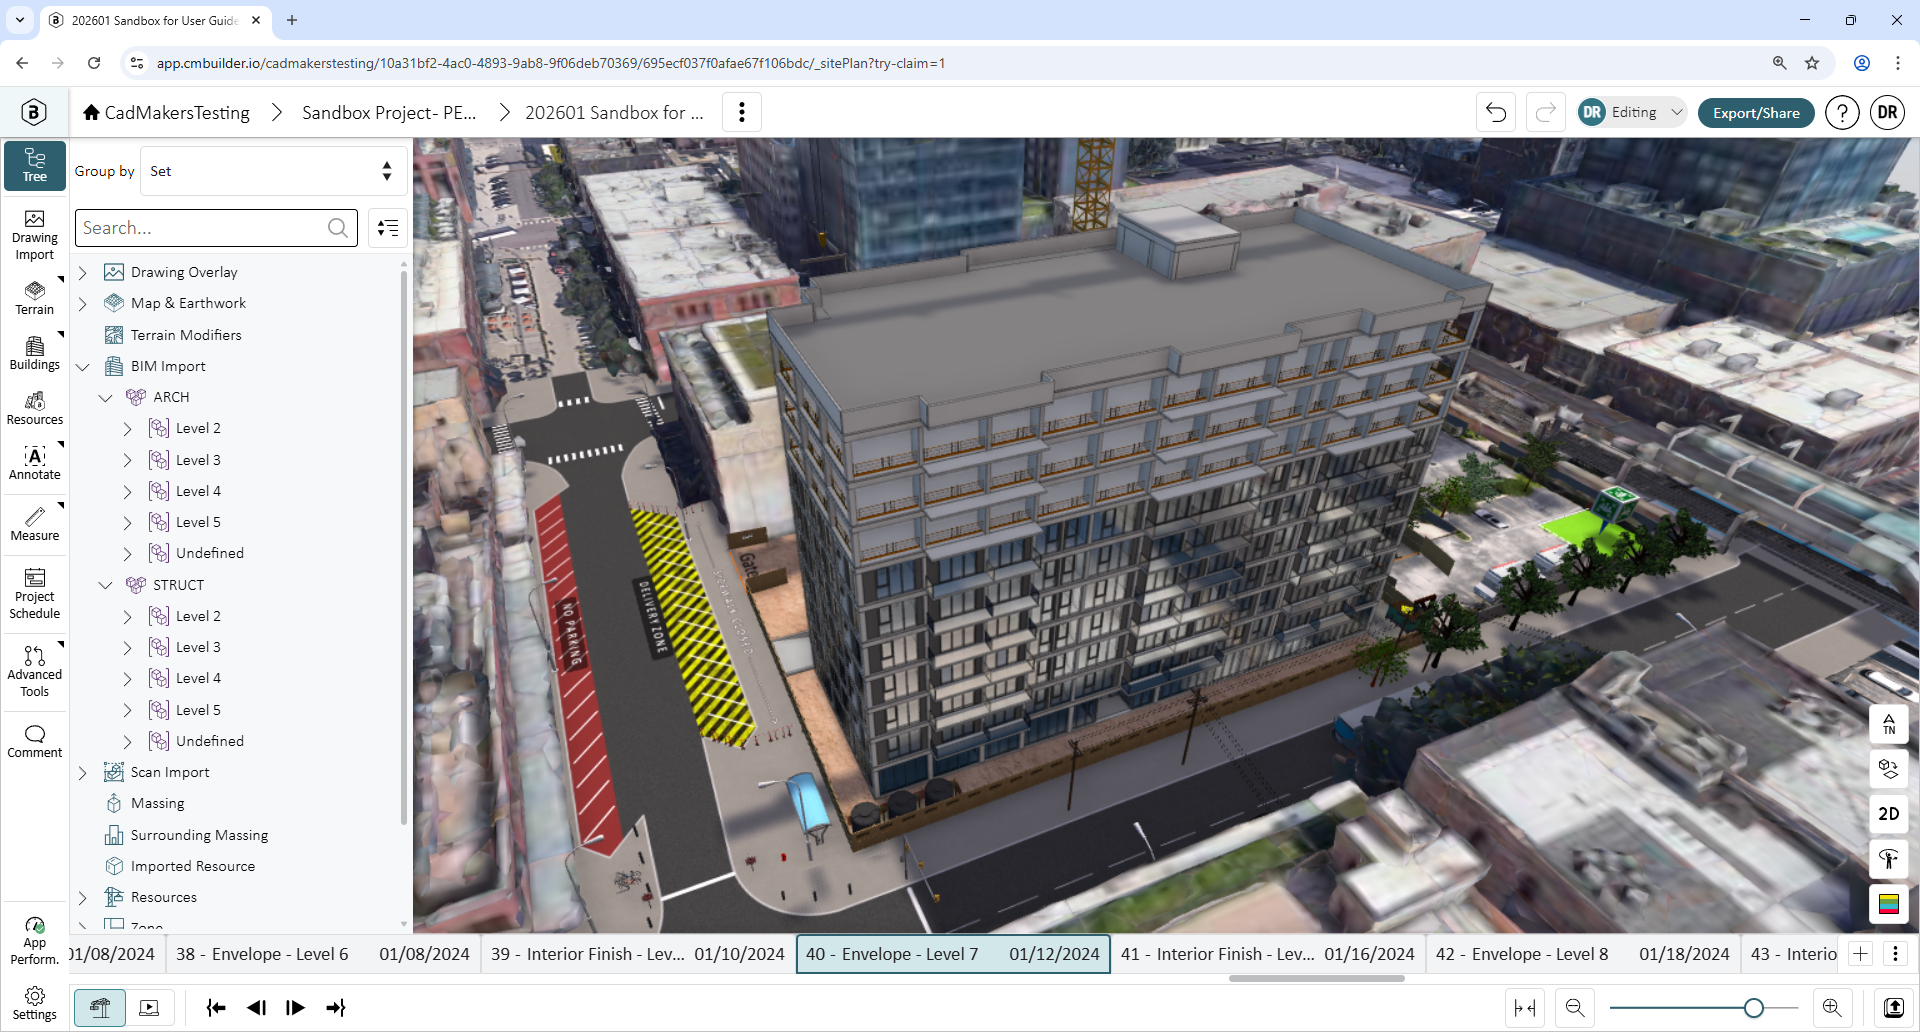Click the tree filter list icon

pyautogui.click(x=388, y=228)
